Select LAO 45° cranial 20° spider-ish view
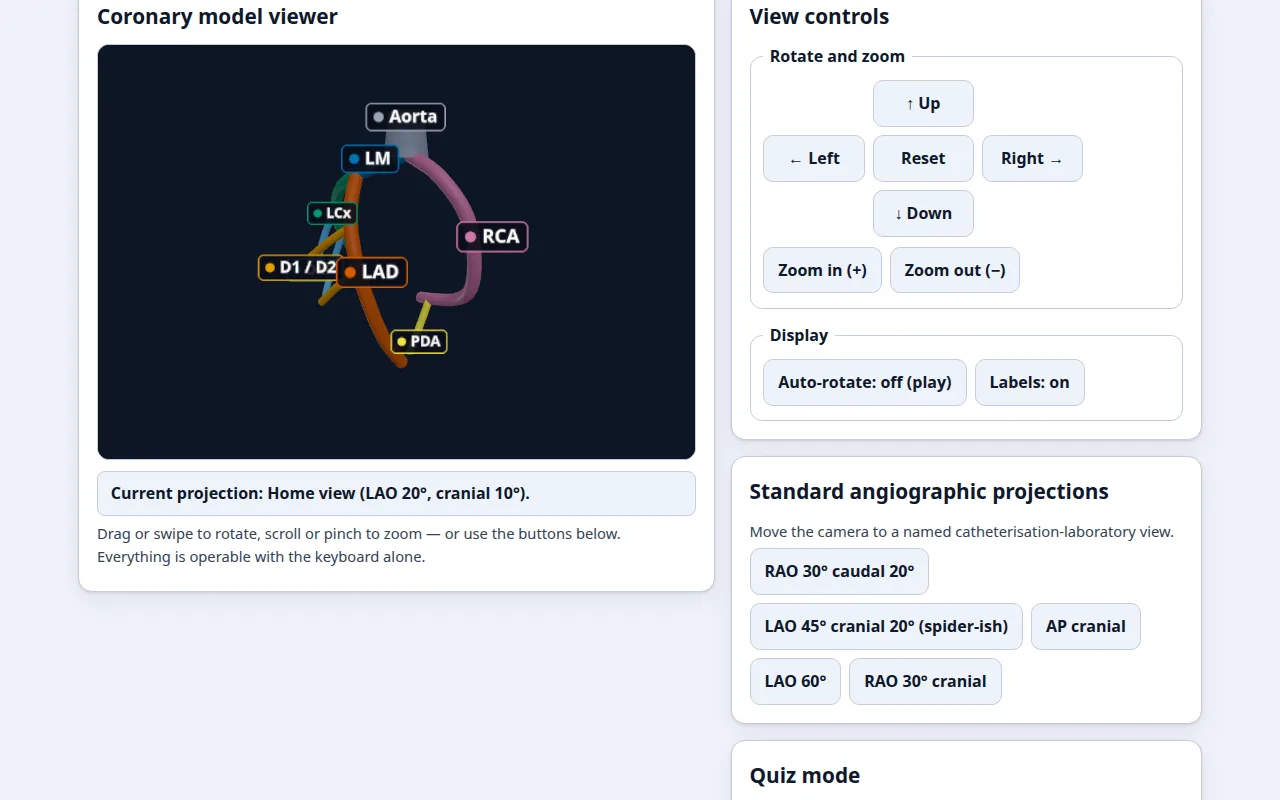The image size is (1280, 800). [x=886, y=626]
